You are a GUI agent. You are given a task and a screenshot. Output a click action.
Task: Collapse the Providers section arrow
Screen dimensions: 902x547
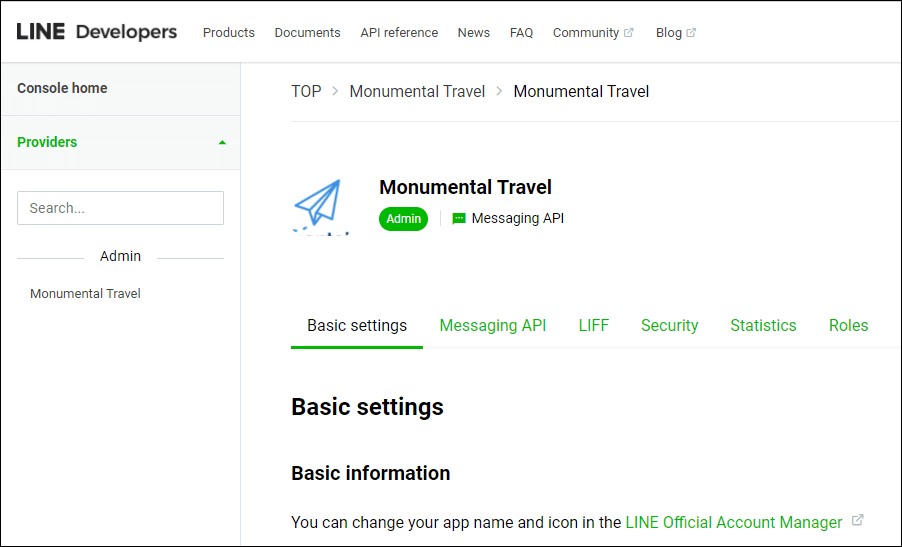pos(222,142)
